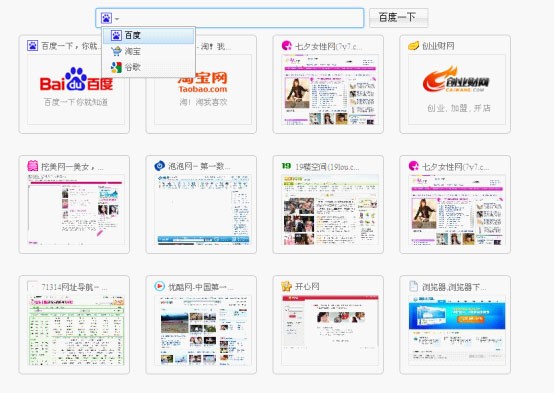554x393 pixels.
Task: Open the 优酷网 video page thumbnail
Action: point(203,330)
